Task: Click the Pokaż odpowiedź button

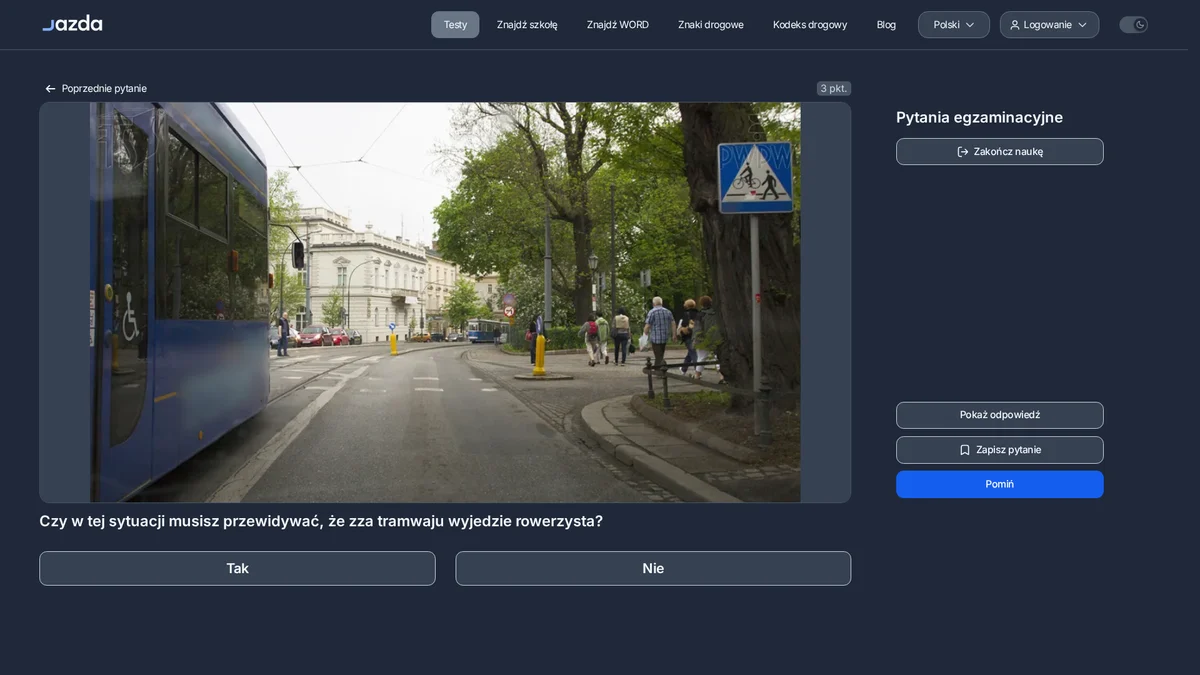Action: 1000,415
